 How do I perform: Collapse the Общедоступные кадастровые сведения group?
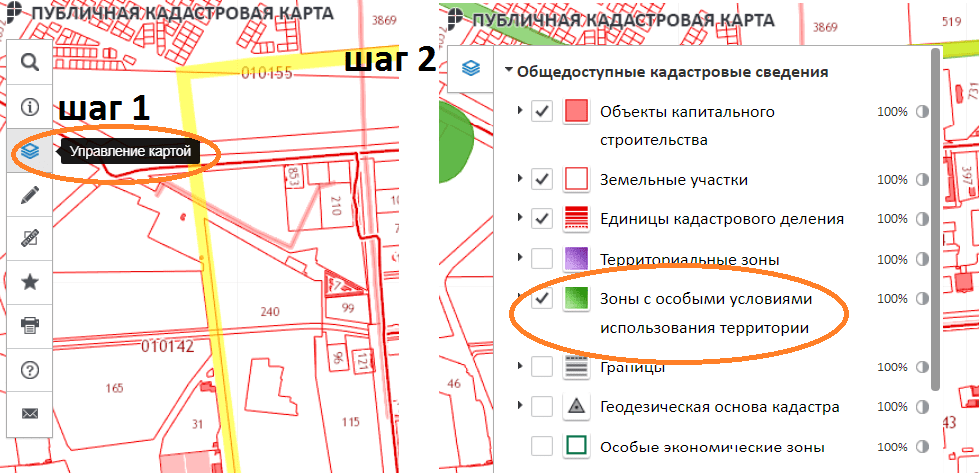click(509, 72)
